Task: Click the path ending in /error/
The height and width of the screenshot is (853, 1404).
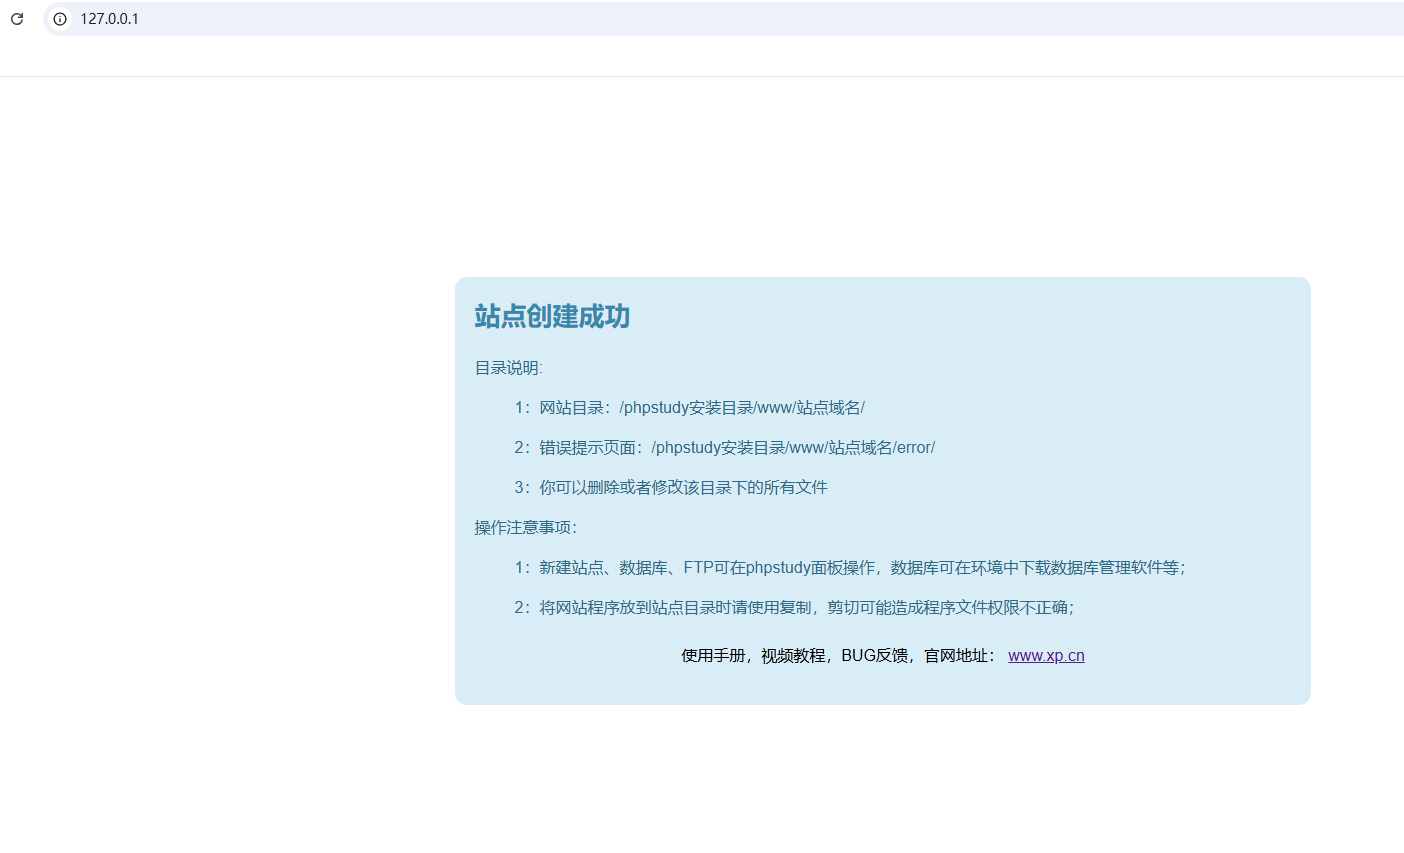Action: [793, 448]
